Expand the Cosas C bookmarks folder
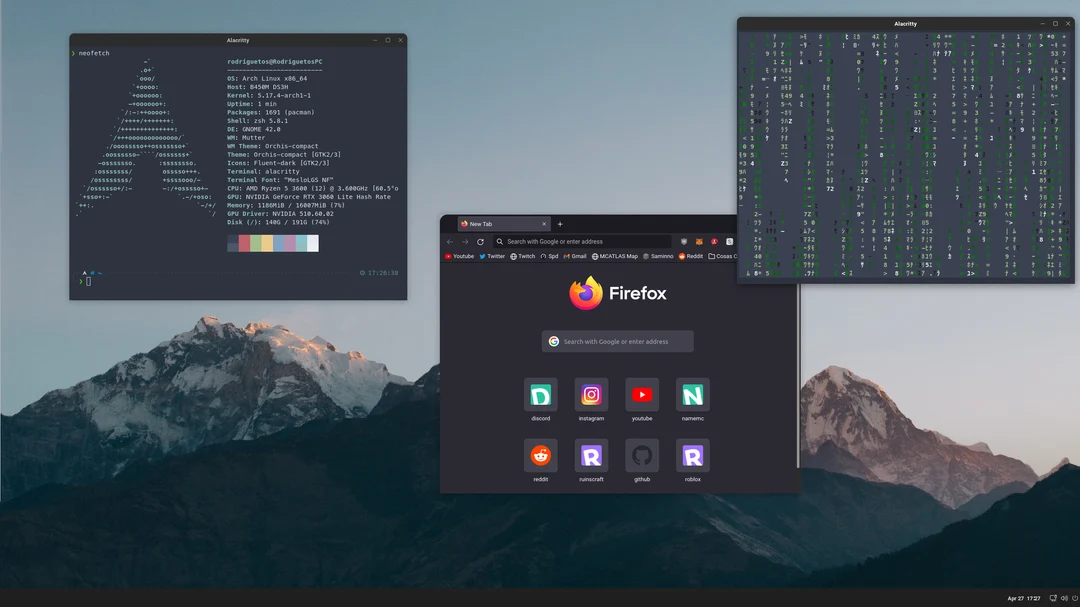The width and height of the screenshot is (1080, 607). click(x=725, y=256)
